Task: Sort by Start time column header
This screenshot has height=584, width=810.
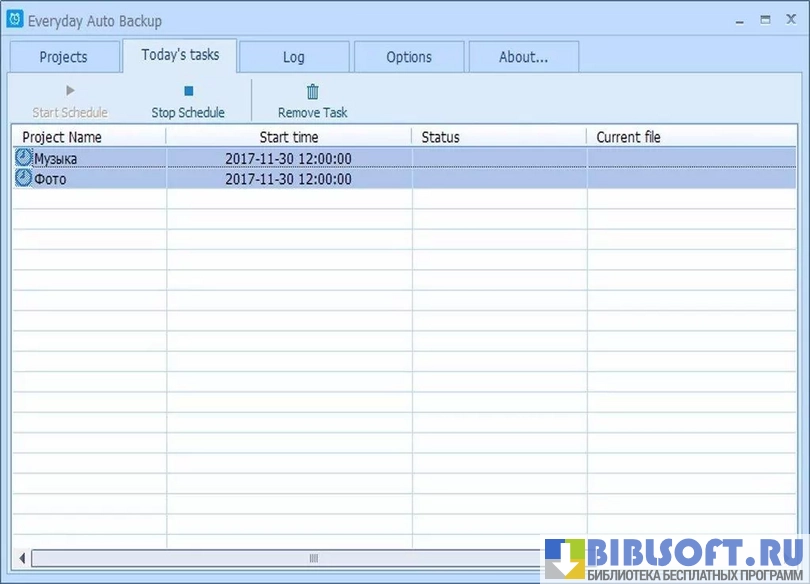Action: coord(289,137)
